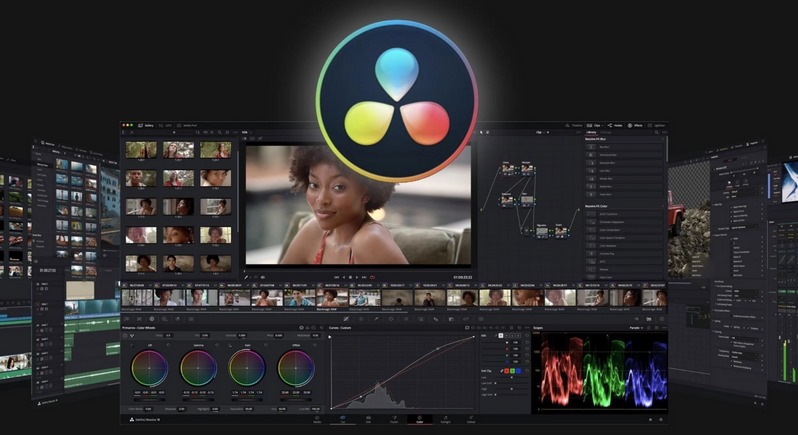
Task: Open the Scopes panel options menu
Action: pyautogui.click(x=665, y=328)
